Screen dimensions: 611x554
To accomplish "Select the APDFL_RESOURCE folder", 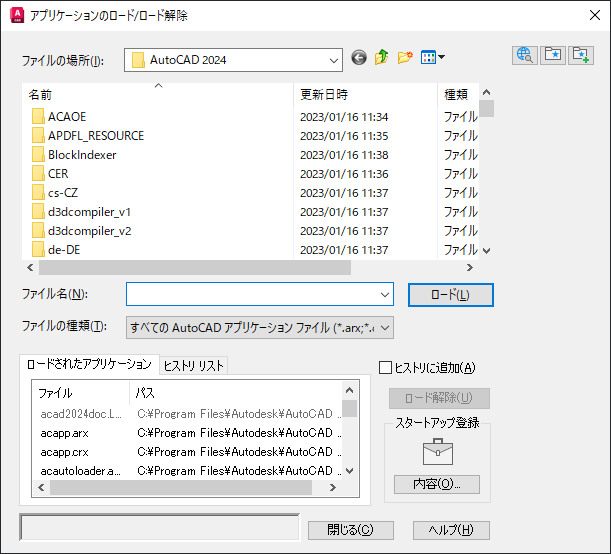I will pos(96,136).
